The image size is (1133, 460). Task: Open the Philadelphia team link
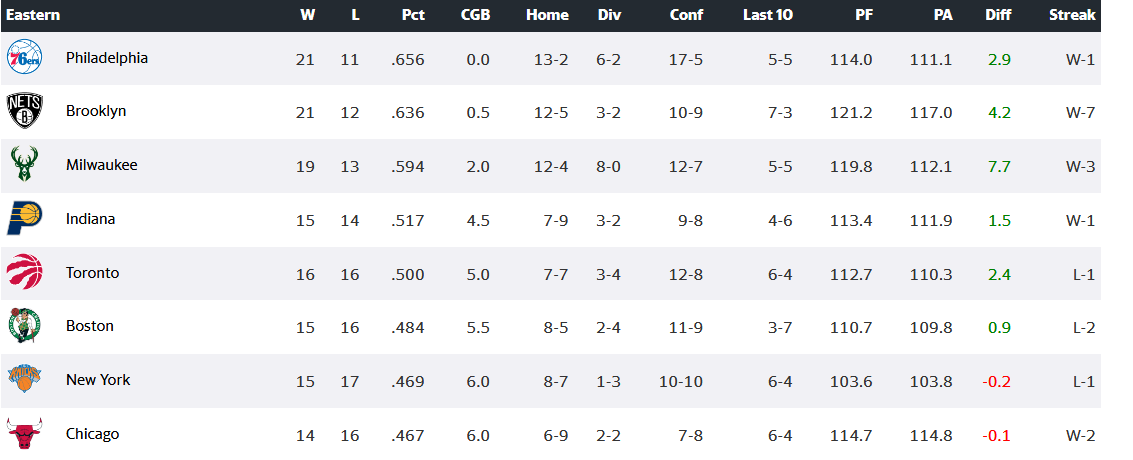click(107, 58)
